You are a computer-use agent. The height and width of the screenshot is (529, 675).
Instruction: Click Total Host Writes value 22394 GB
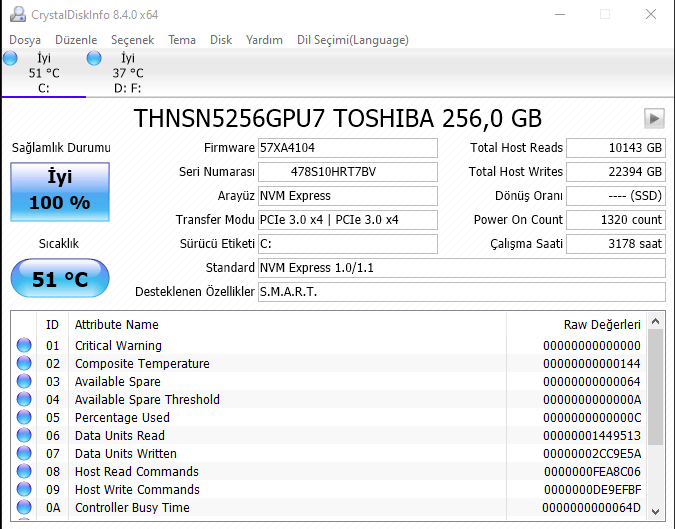click(616, 172)
